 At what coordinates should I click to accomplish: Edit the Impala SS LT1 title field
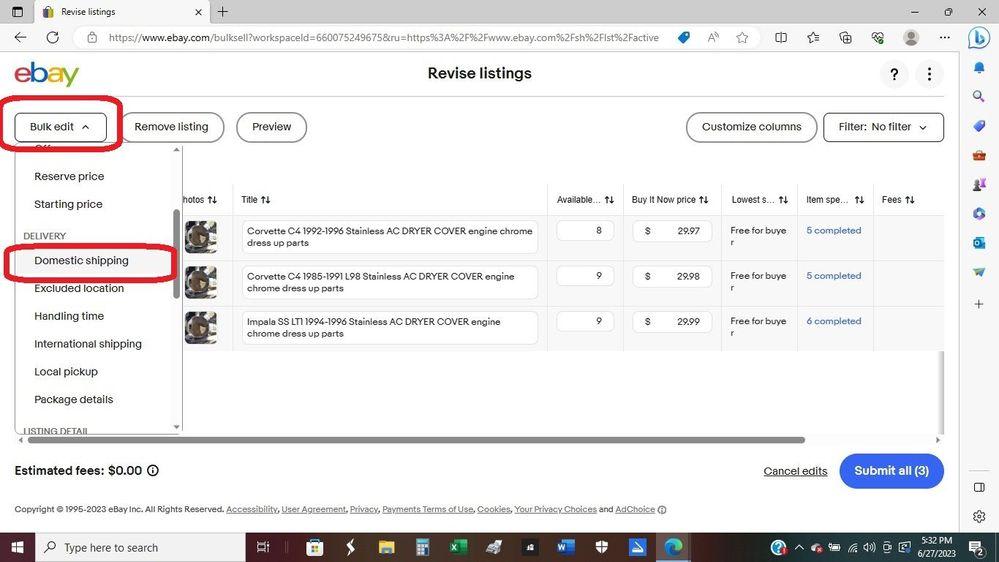coord(390,328)
